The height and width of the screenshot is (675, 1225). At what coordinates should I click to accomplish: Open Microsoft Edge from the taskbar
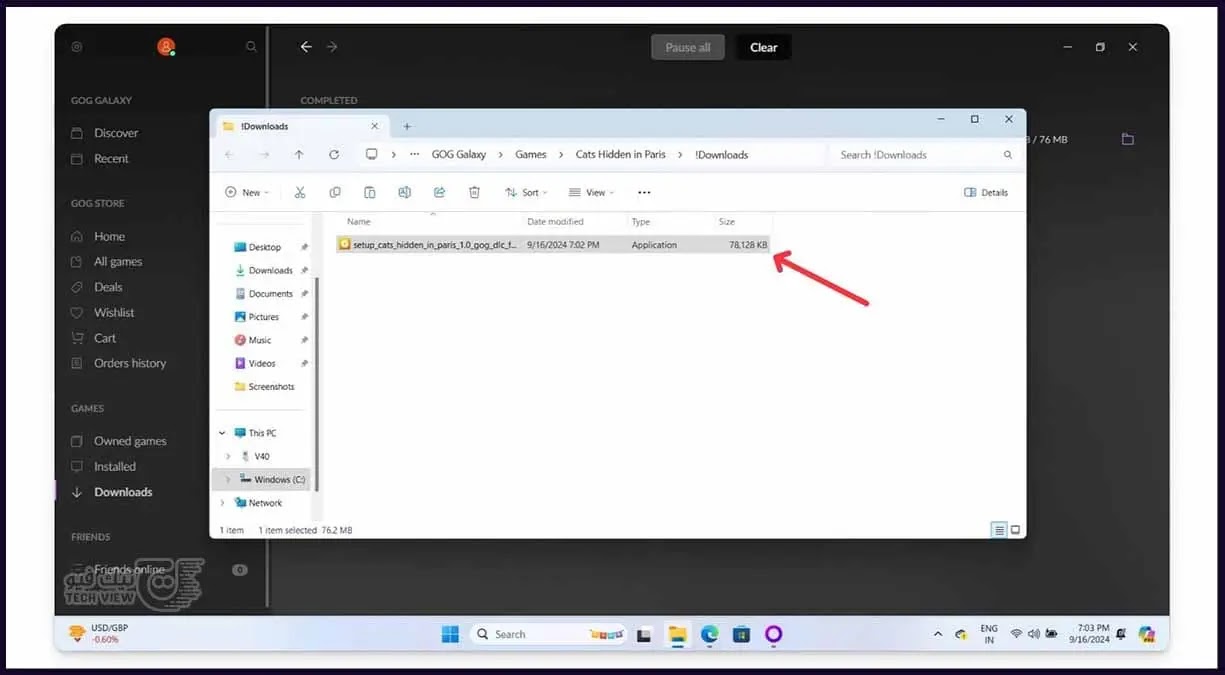coord(709,634)
